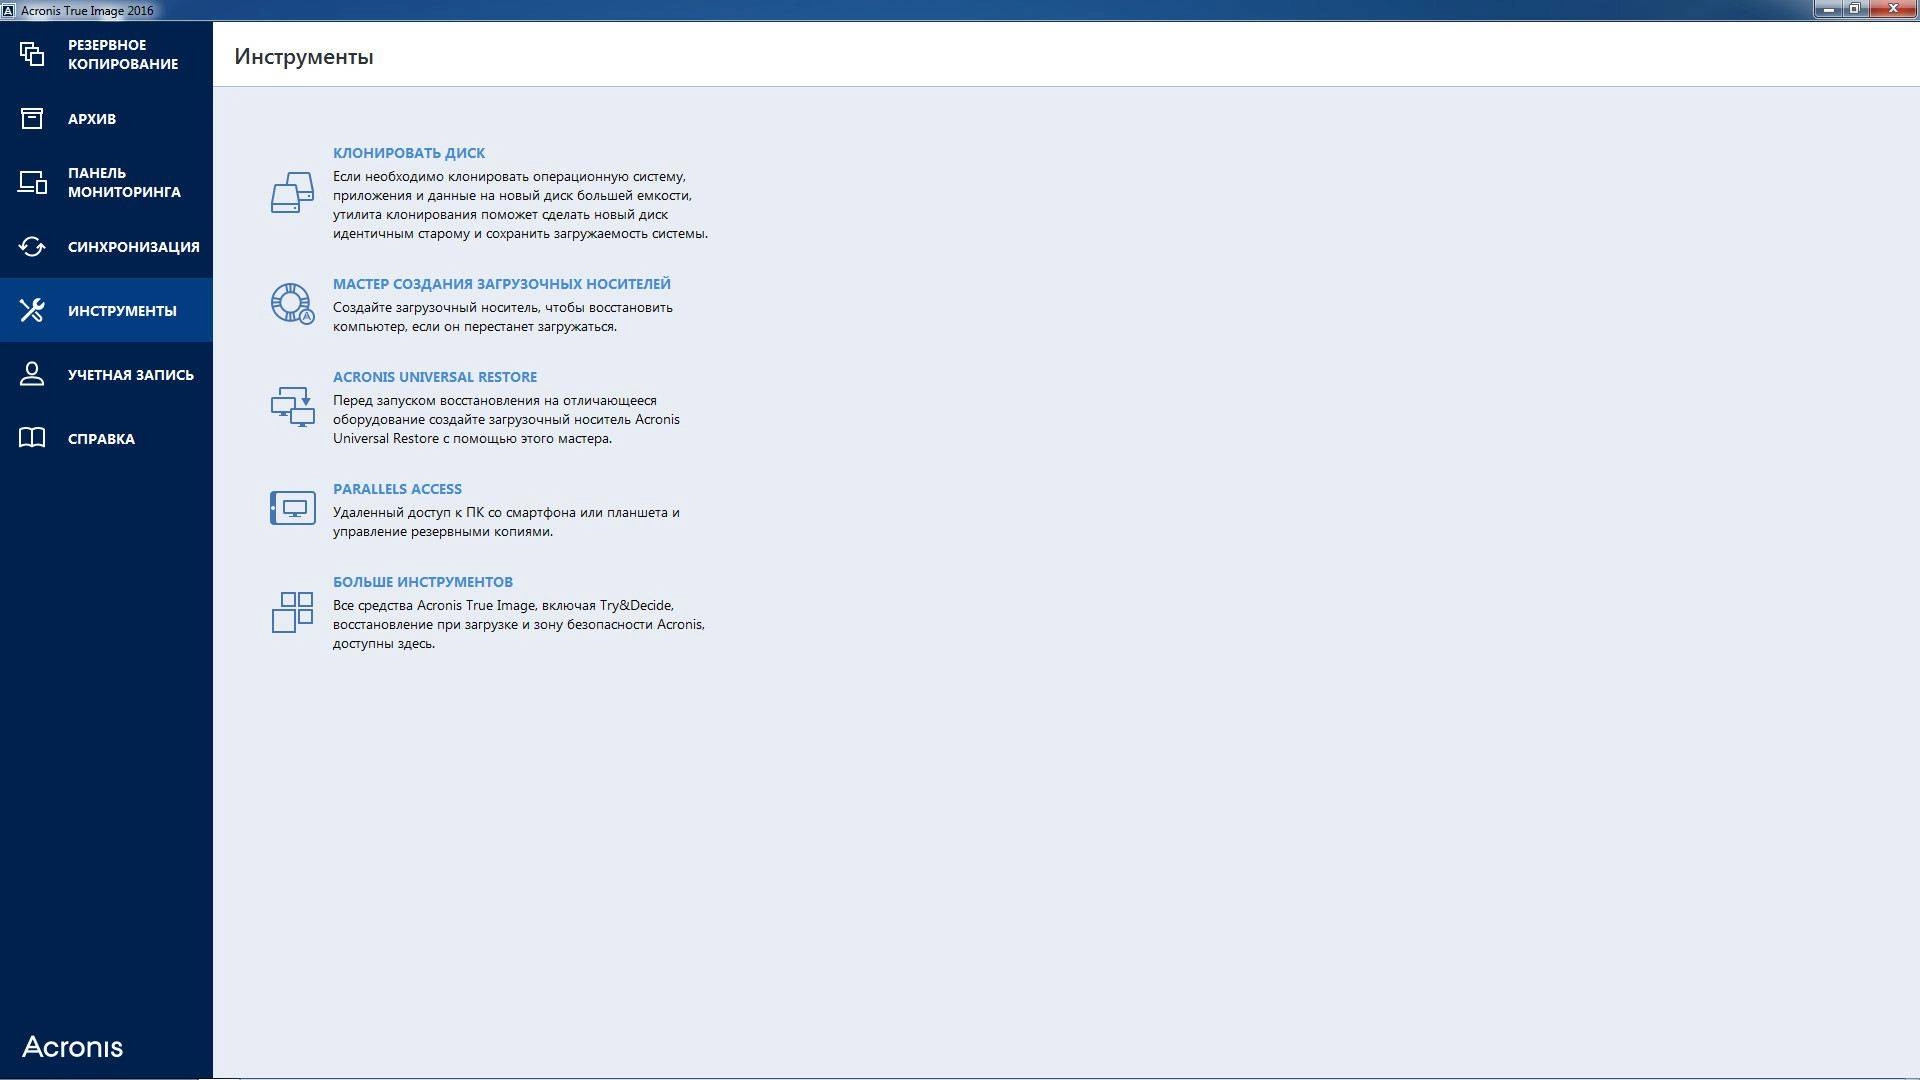1920x1080 pixels.
Task: Select the Инструменты menu item
Action: click(106, 310)
